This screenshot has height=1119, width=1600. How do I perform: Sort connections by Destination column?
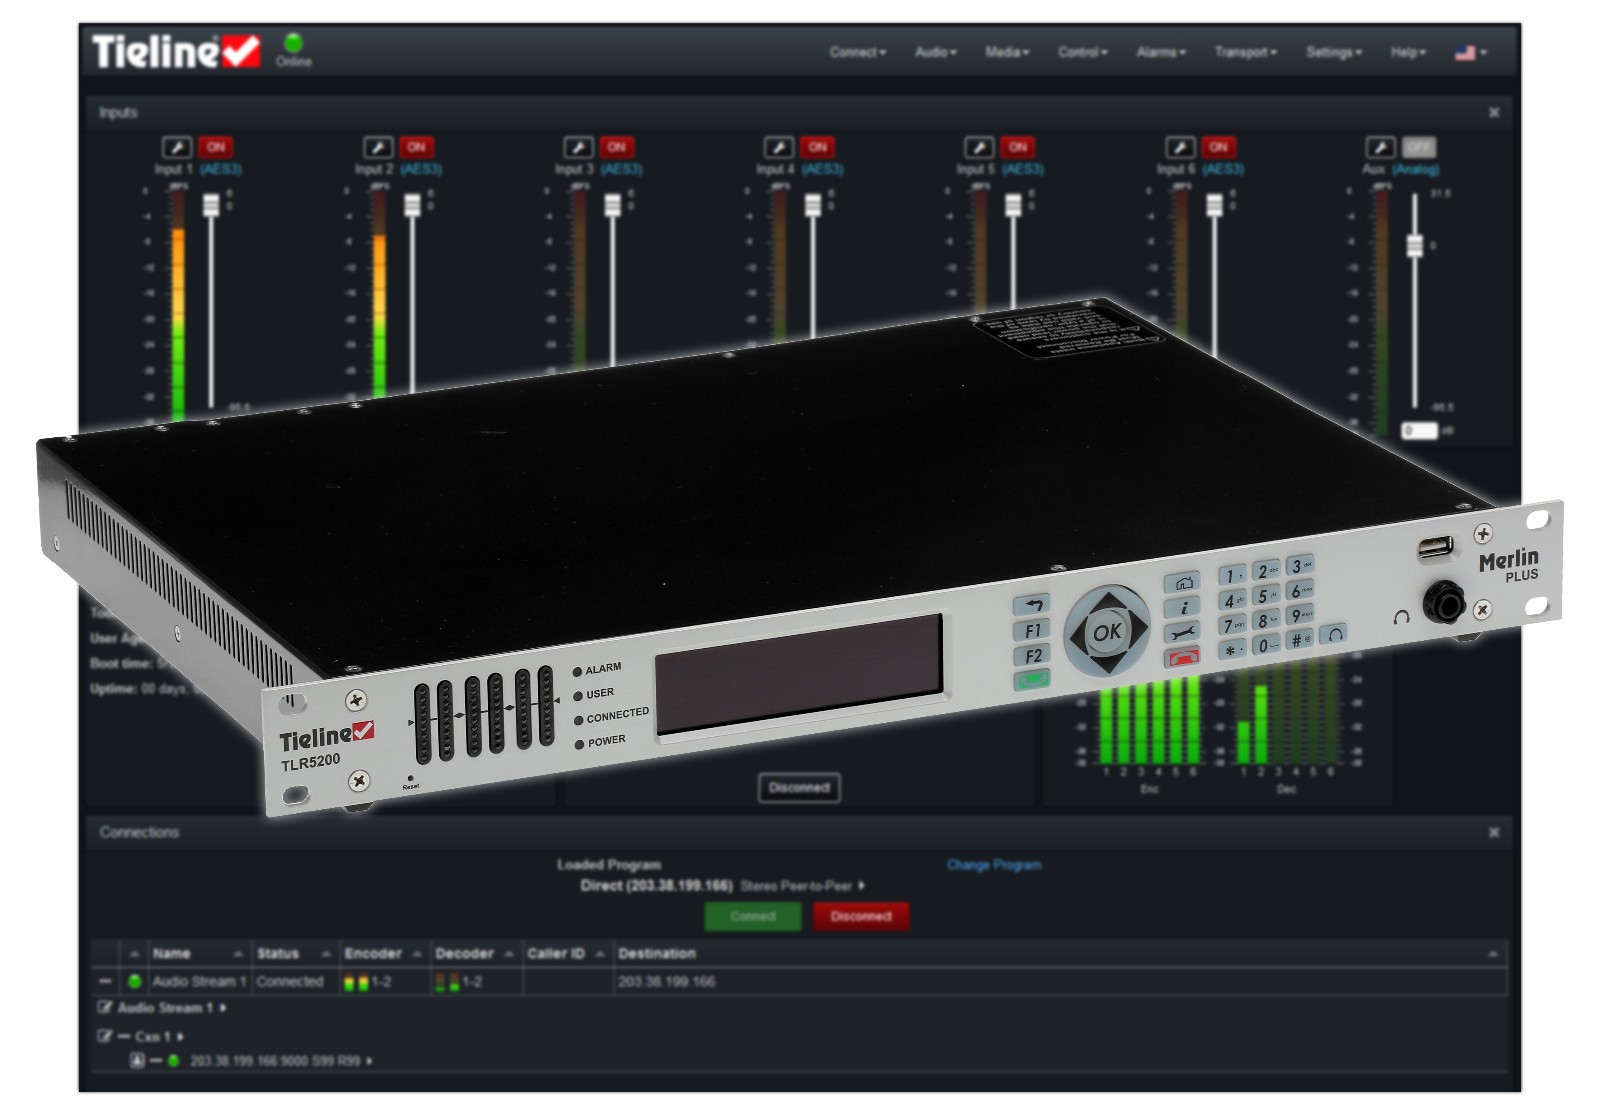click(1059, 954)
